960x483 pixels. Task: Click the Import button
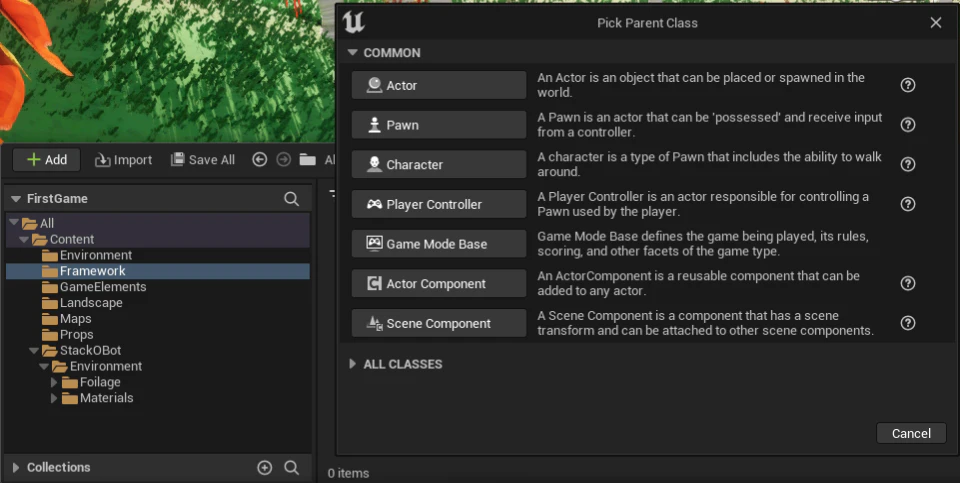[123, 160]
